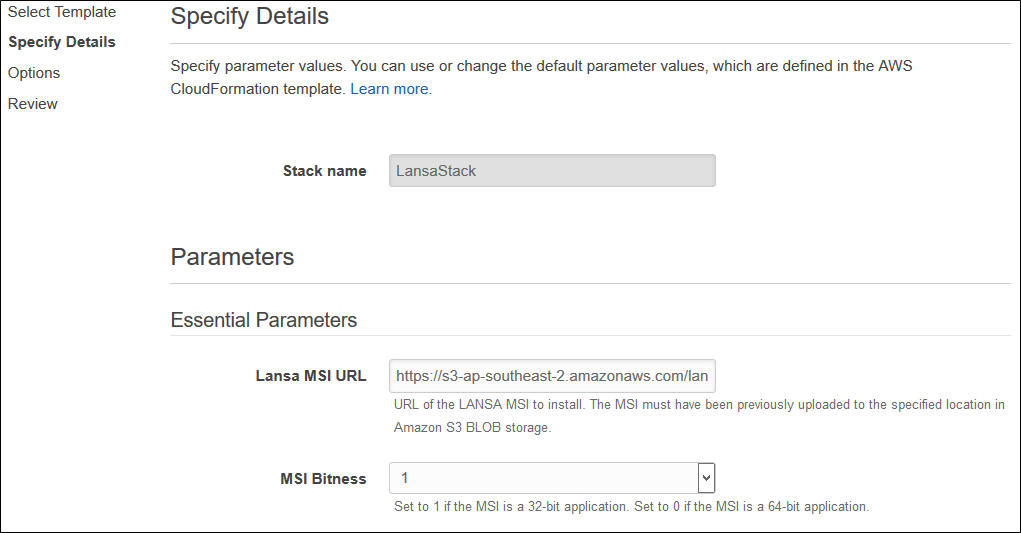Go to the Select Template step
The width and height of the screenshot is (1021, 533).
click(x=62, y=12)
